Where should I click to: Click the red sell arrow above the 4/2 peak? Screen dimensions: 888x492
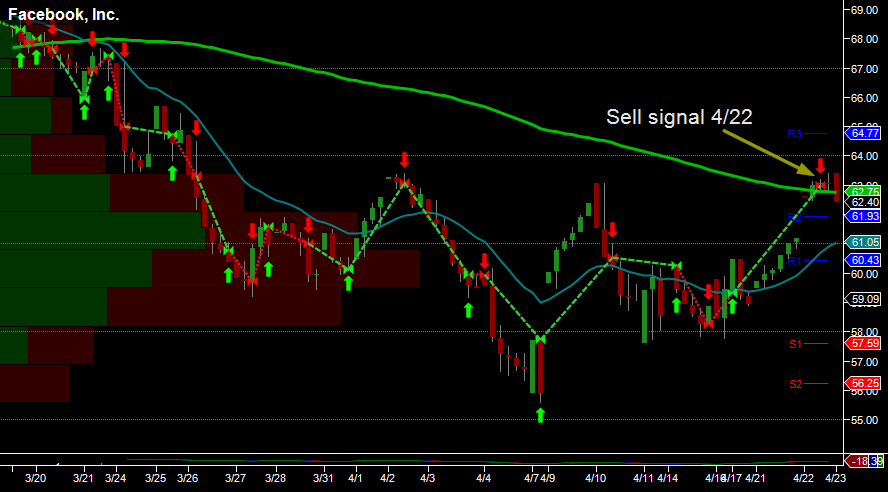point(404,160)
